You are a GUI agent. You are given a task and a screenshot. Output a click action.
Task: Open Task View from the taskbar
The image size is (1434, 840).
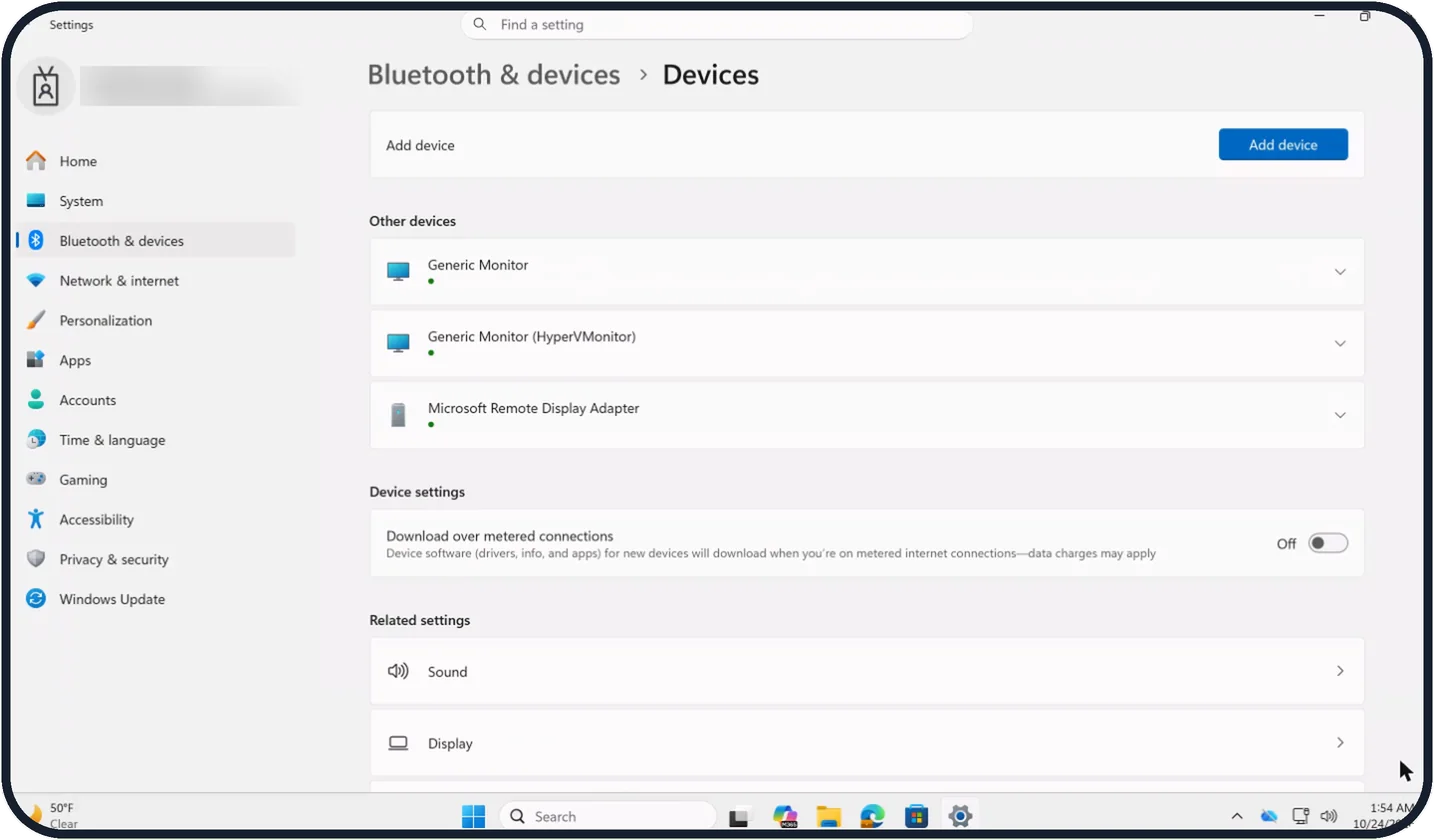pyautogui.click(x=739, y=816)
